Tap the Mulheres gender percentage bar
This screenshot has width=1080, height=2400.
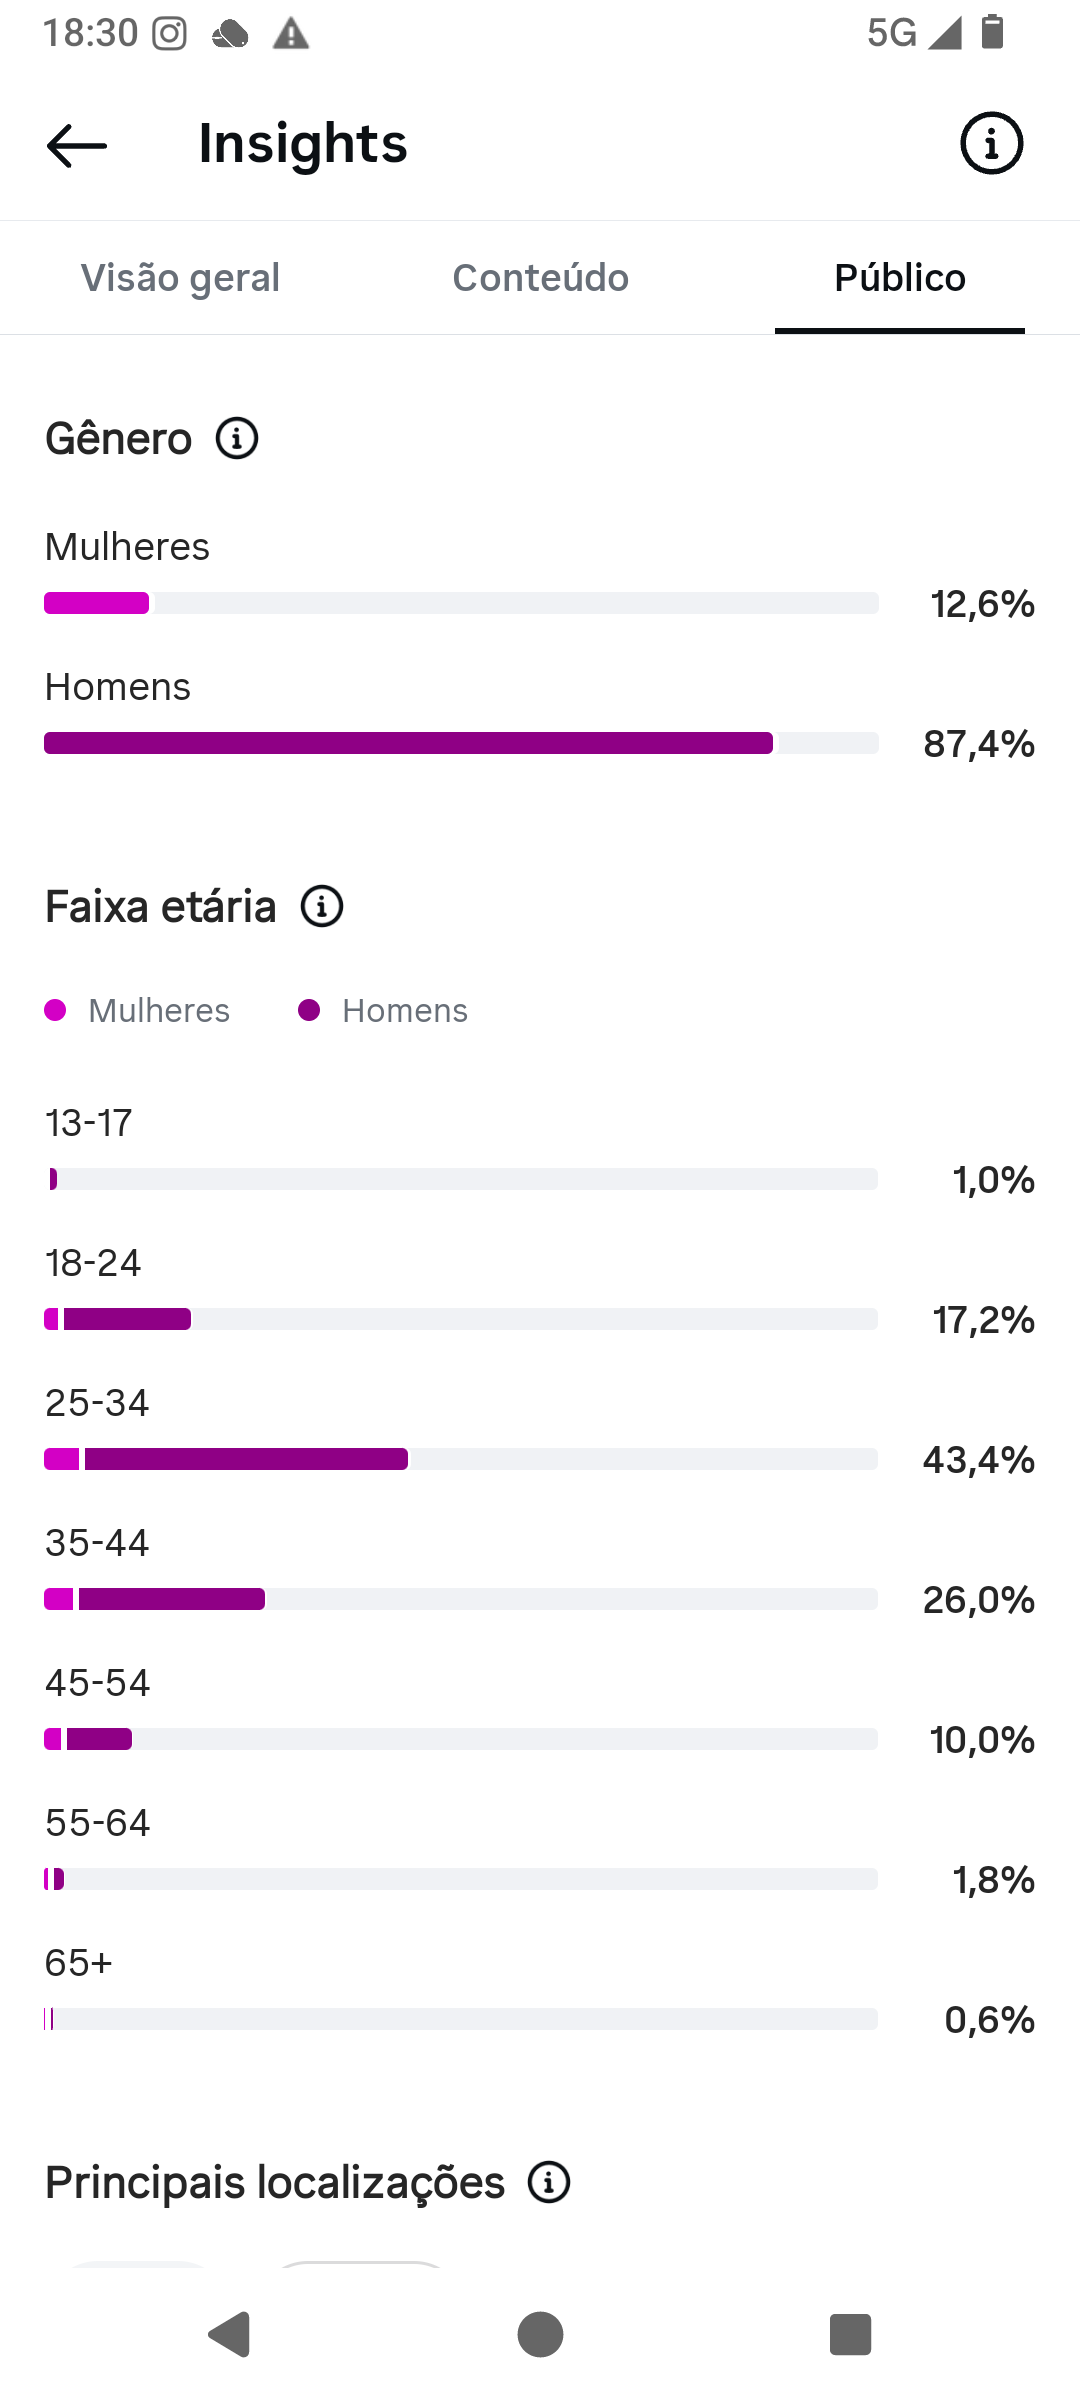click(x=461, y=603)
